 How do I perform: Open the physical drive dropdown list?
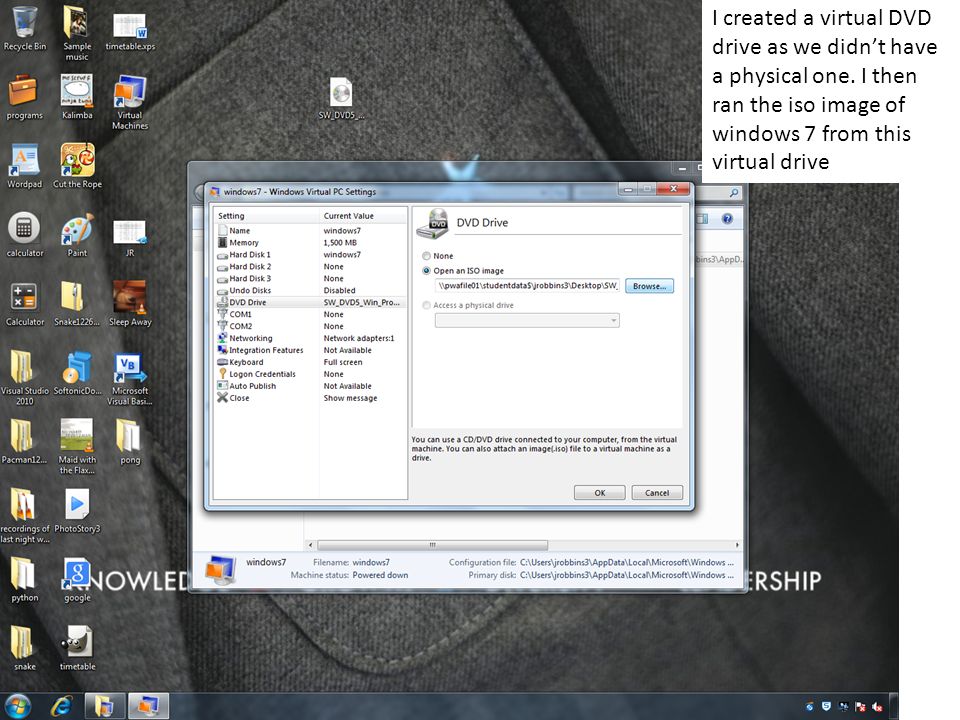(x=527, y=320)
